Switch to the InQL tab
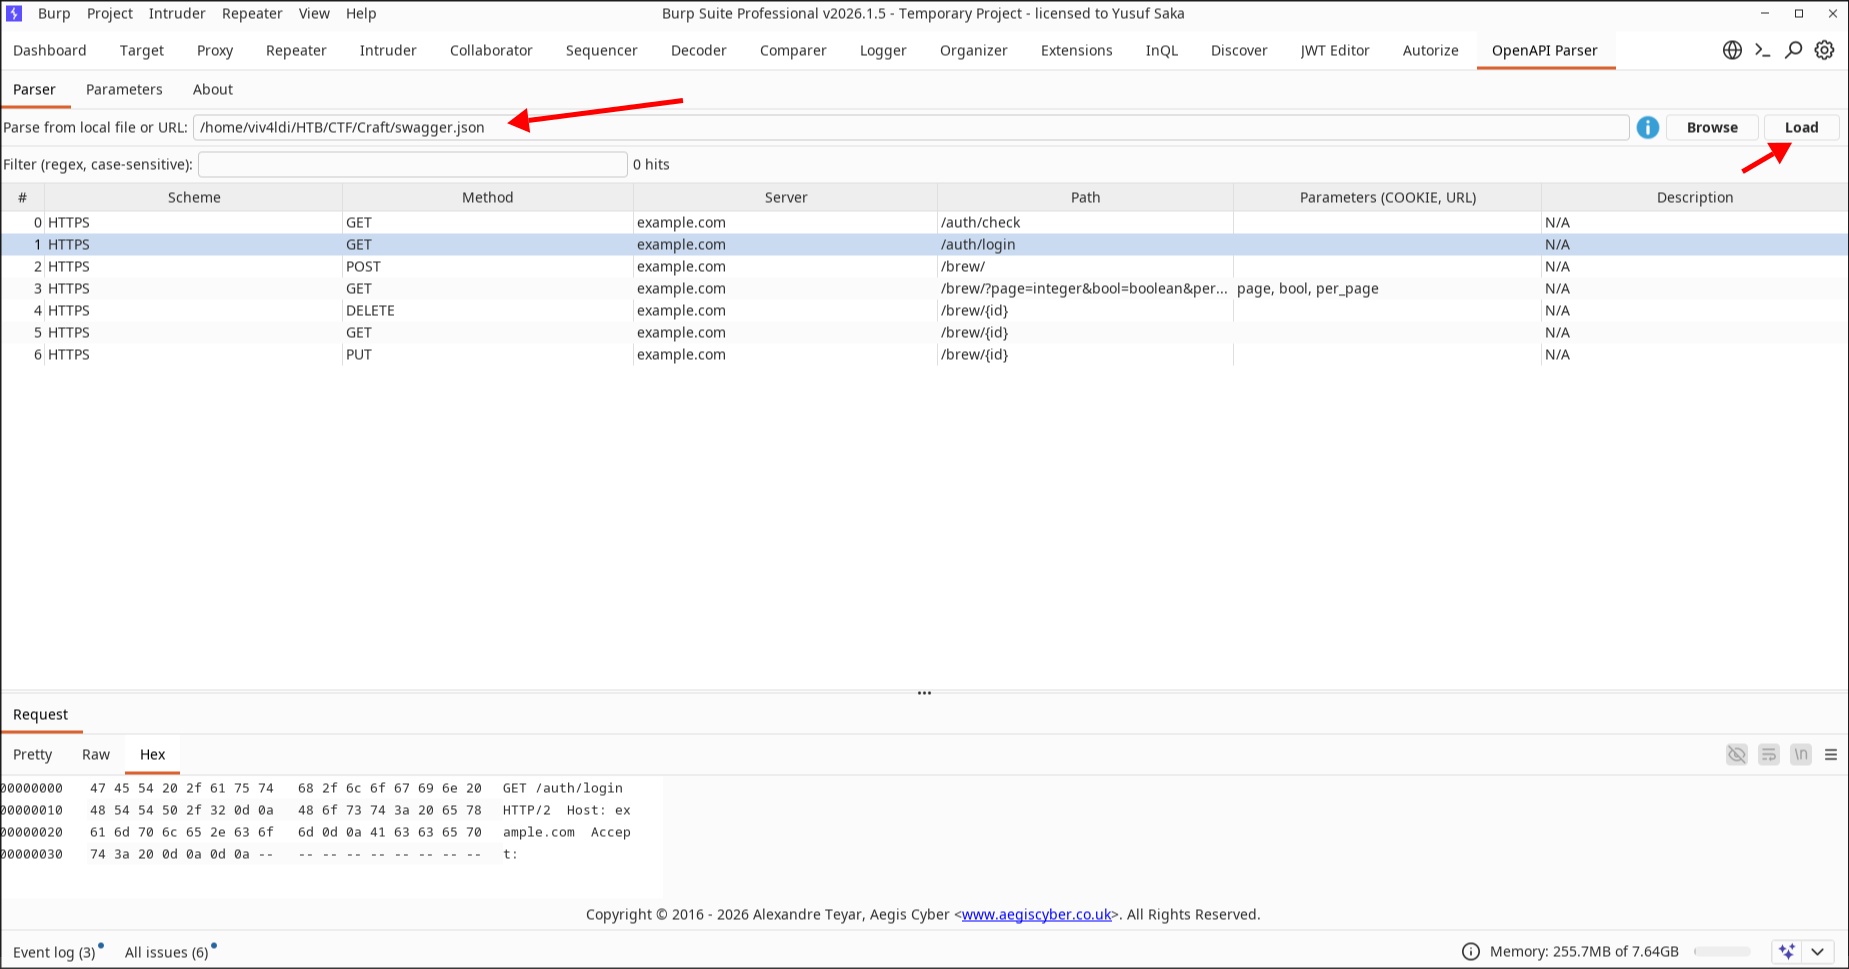Screen dimensions: 1849x969 pos(1162,50)
